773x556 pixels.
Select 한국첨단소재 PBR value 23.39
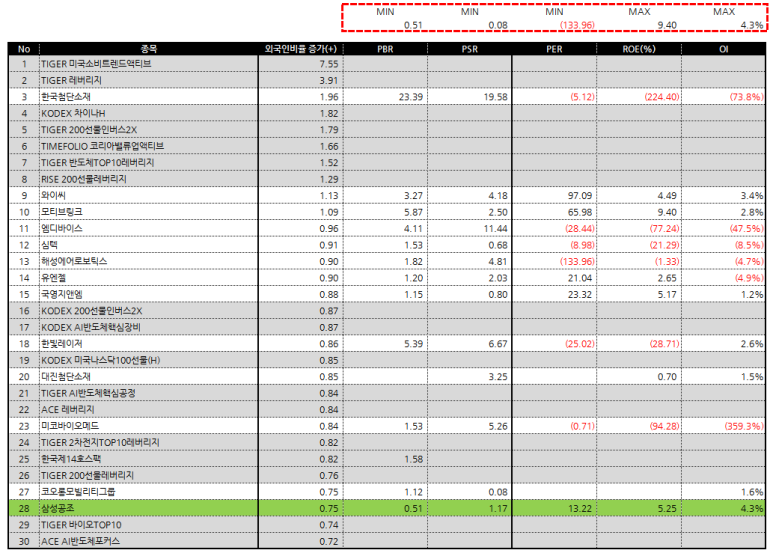(411, 97)
